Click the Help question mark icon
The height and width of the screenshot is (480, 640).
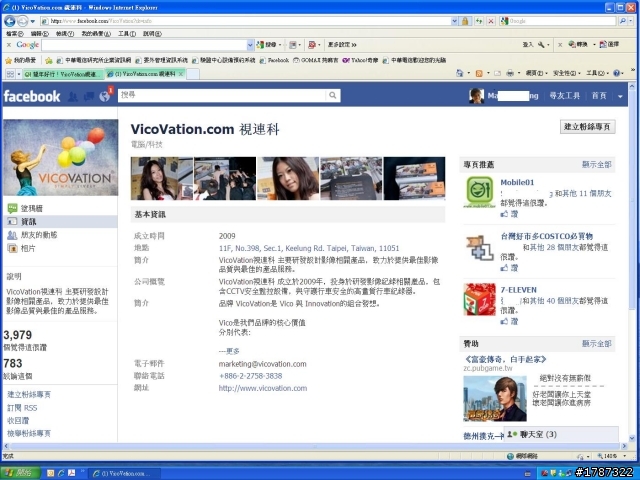point(617,73)
